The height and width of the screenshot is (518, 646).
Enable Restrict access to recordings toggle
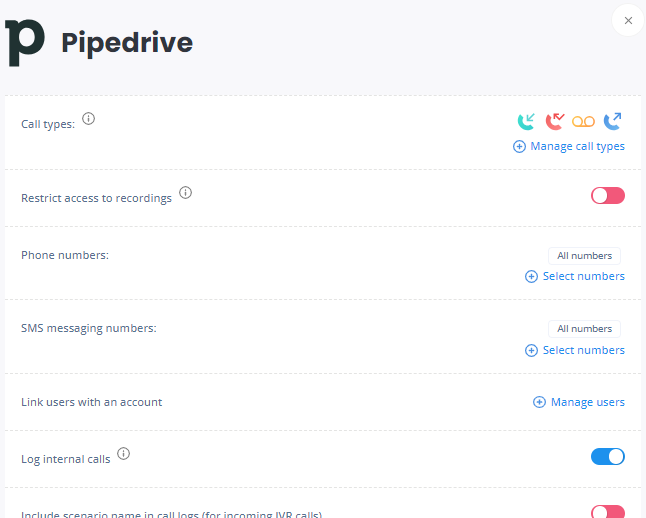(608, 196)
